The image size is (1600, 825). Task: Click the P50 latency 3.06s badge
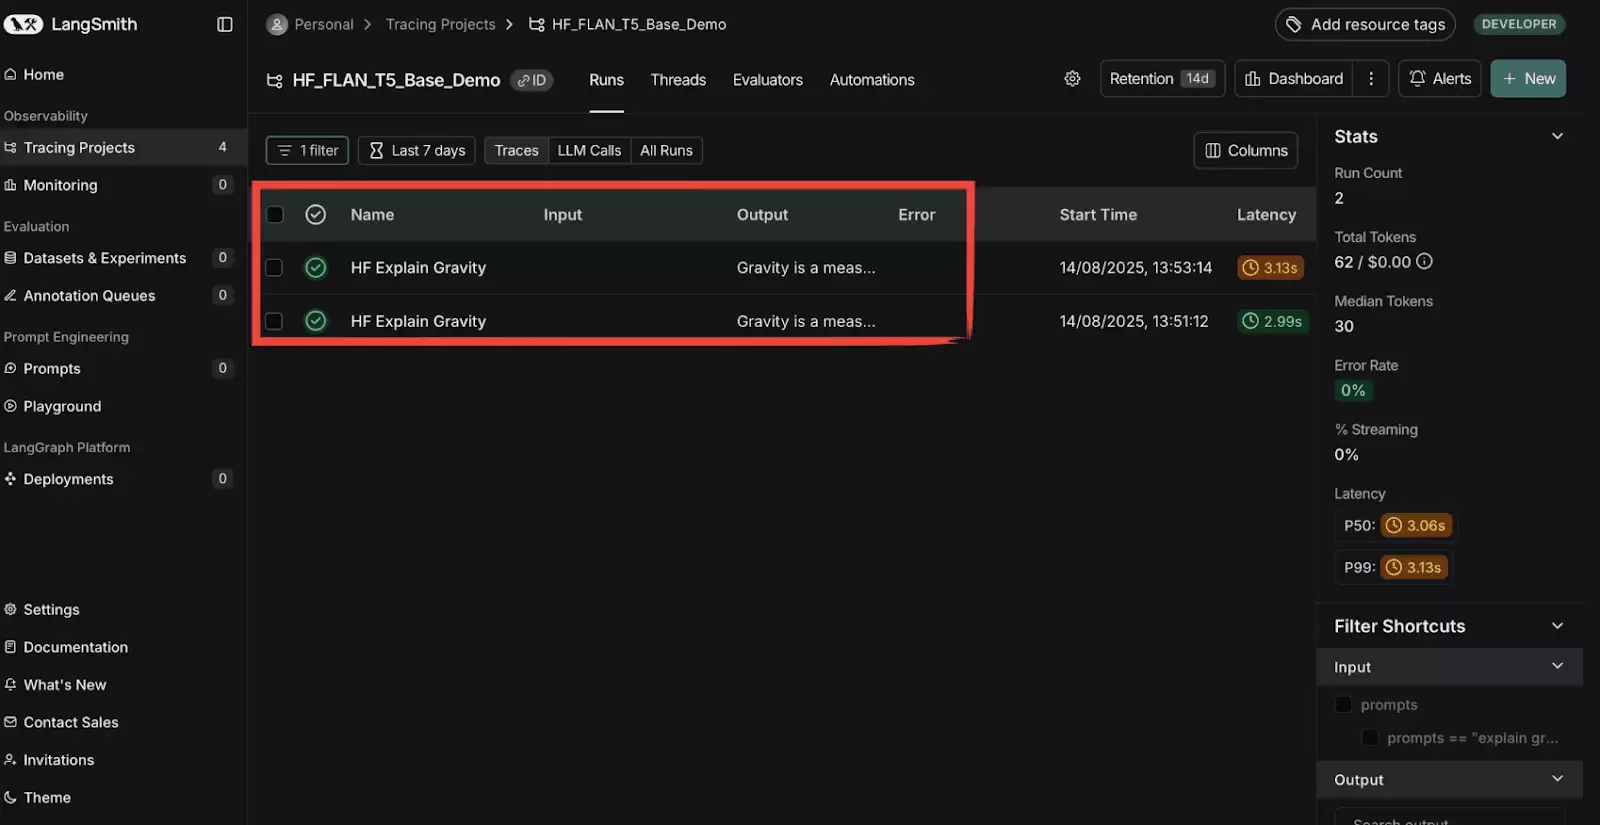tap(1416, 526)
